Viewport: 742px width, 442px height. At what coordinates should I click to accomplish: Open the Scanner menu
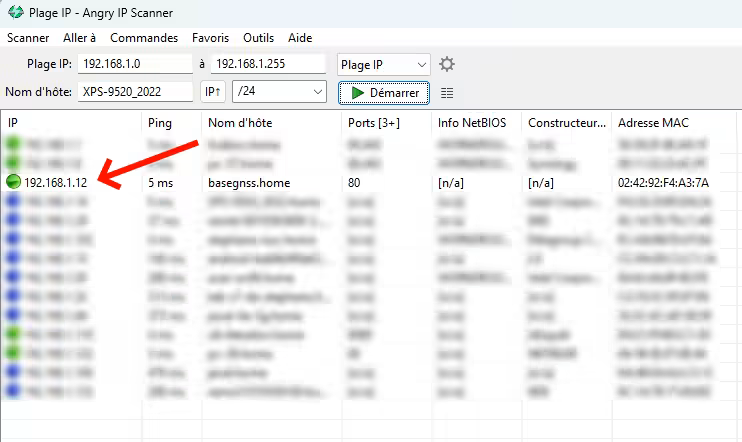point(28,38)
